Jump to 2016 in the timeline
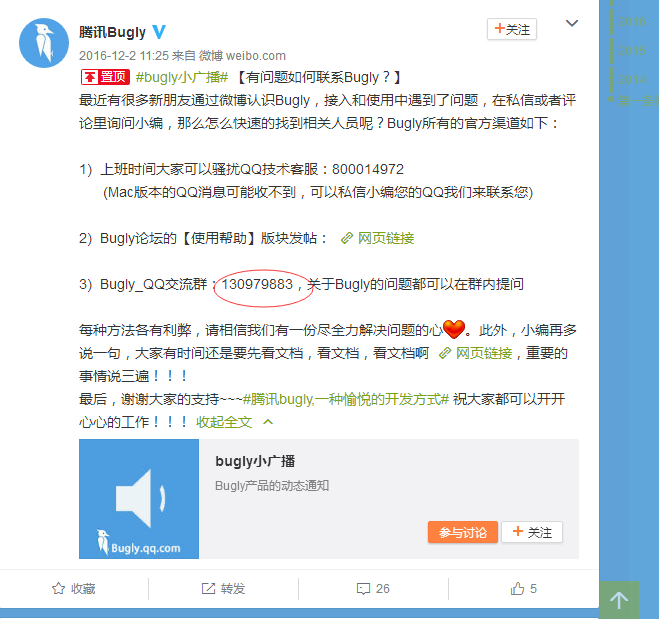 [632, 21]
